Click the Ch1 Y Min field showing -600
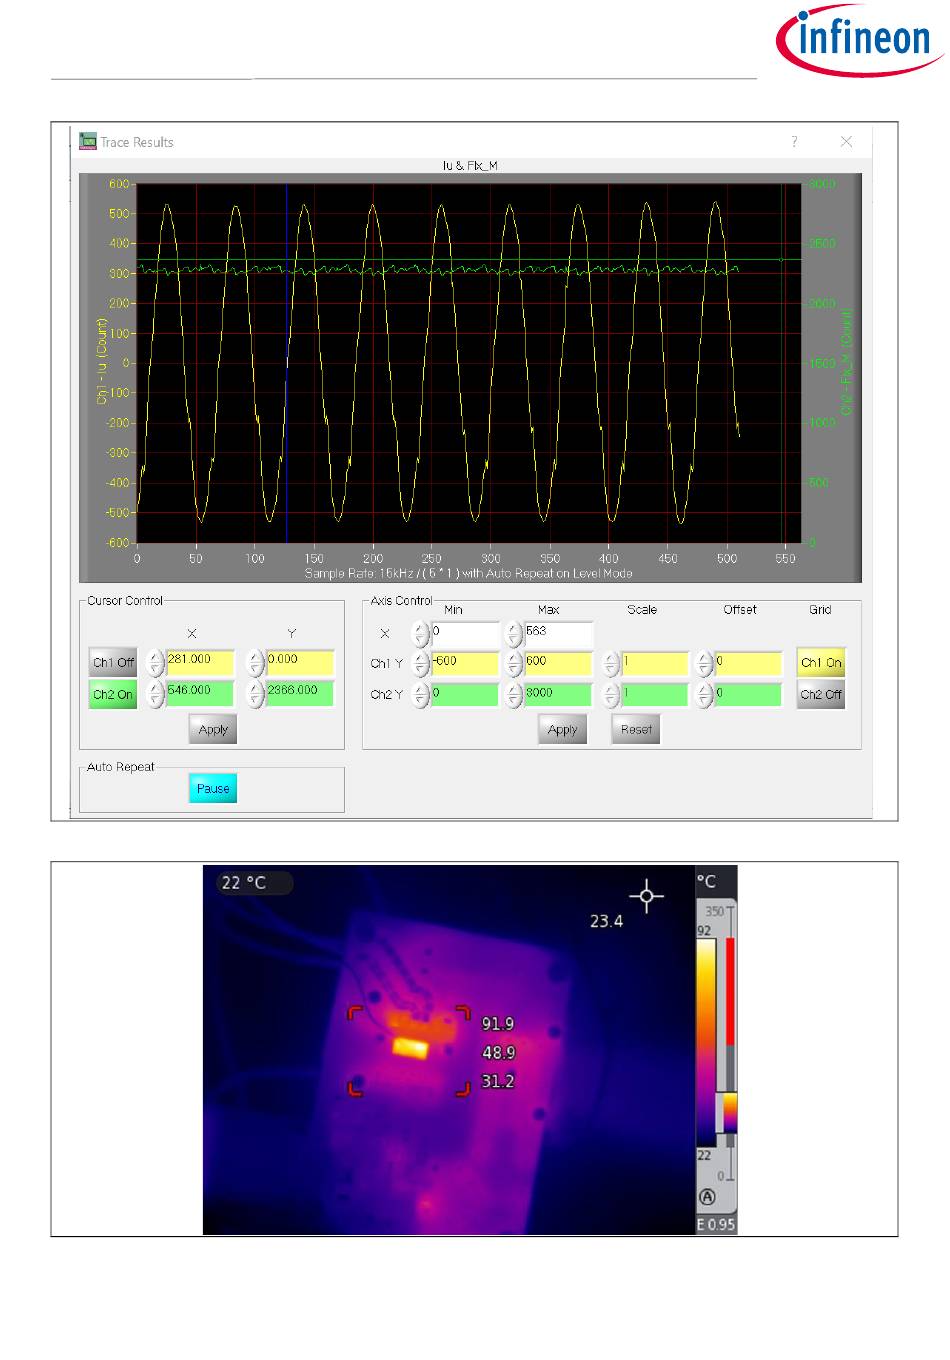This screenshot has height=1360, width=950. pos(465,663)
